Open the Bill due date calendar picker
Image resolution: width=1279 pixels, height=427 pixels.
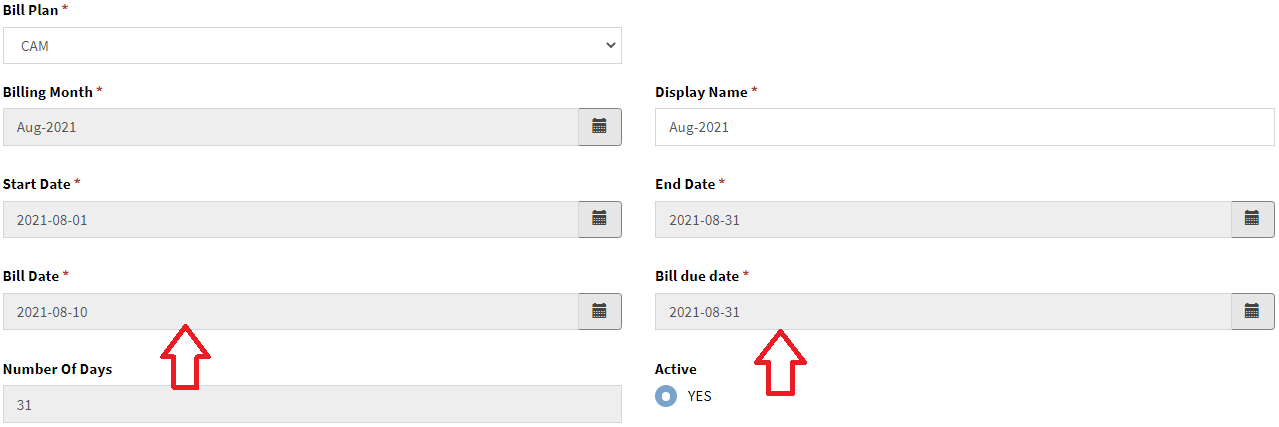[1251, 311]
